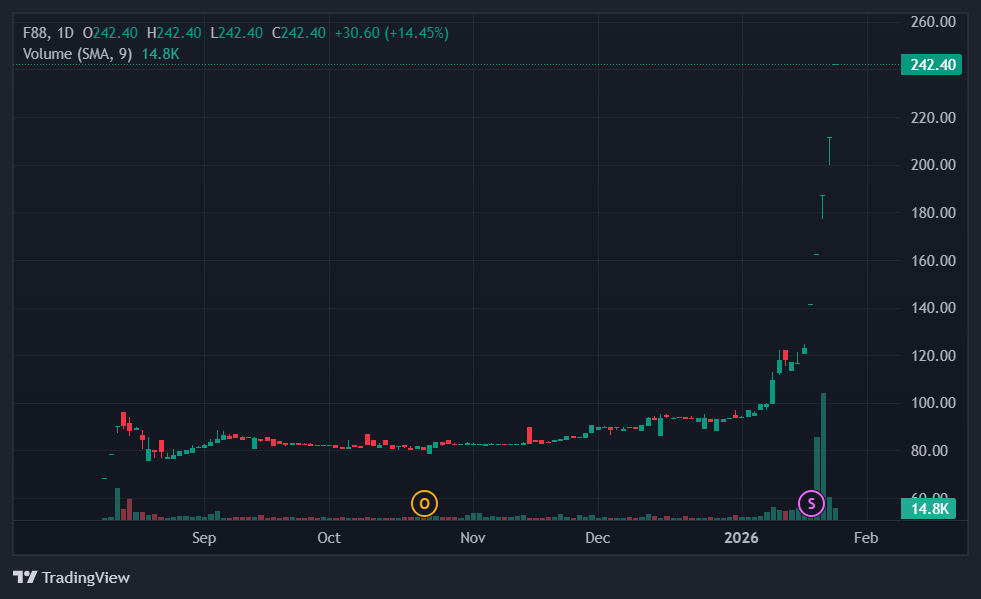Click the Feb label on the time axis
This screenshot has width=981, height=599.
click(x=865, y=538)
